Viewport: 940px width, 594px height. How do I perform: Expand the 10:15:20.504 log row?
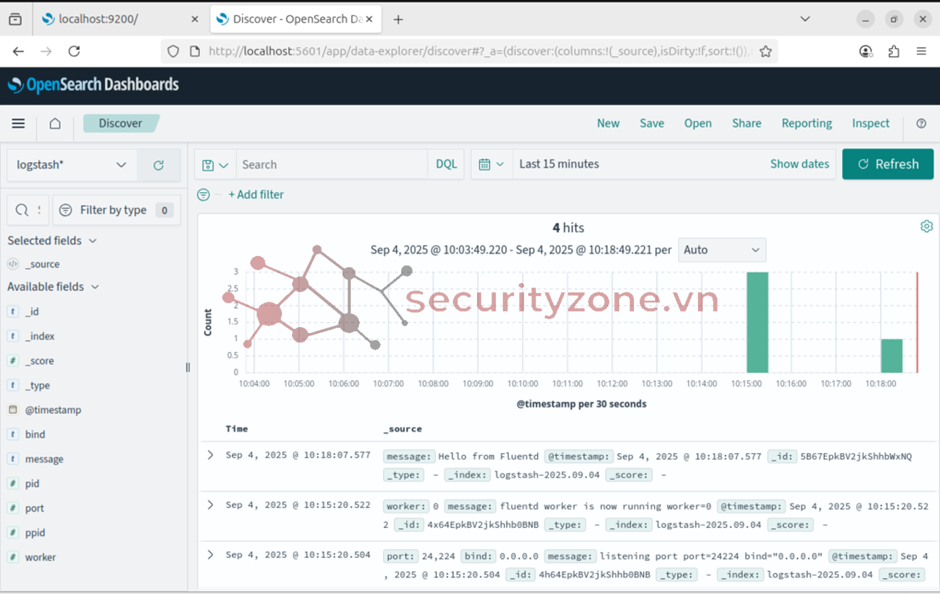click(x=210, y=554)
